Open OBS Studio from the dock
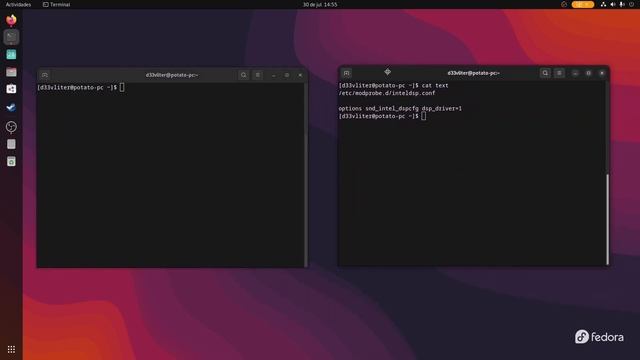The height and width of the screenshot is (360, 640). pyautogui.click(x=11, y=127)
